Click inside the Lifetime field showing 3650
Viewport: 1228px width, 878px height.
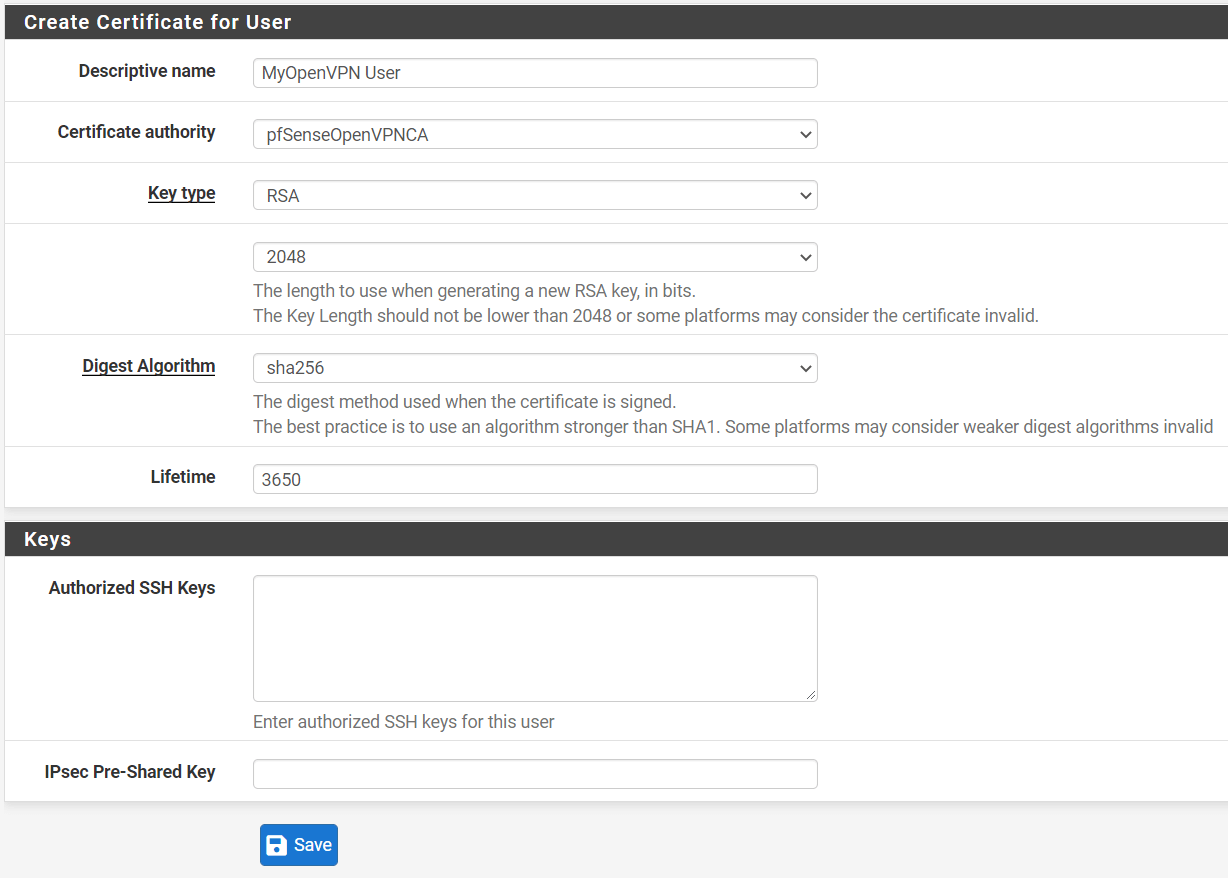click(x=535, y=479)
